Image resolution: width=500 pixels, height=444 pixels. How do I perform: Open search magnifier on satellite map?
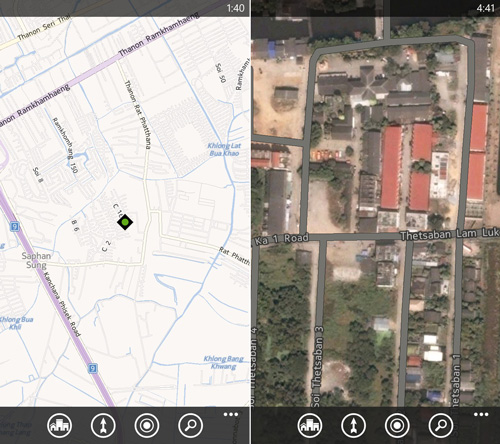click(x=441, y=425)
